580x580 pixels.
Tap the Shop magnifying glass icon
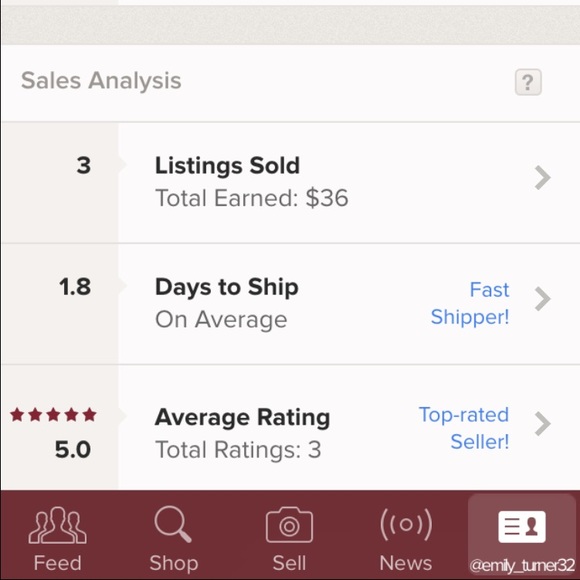click(x=173, y=524)
